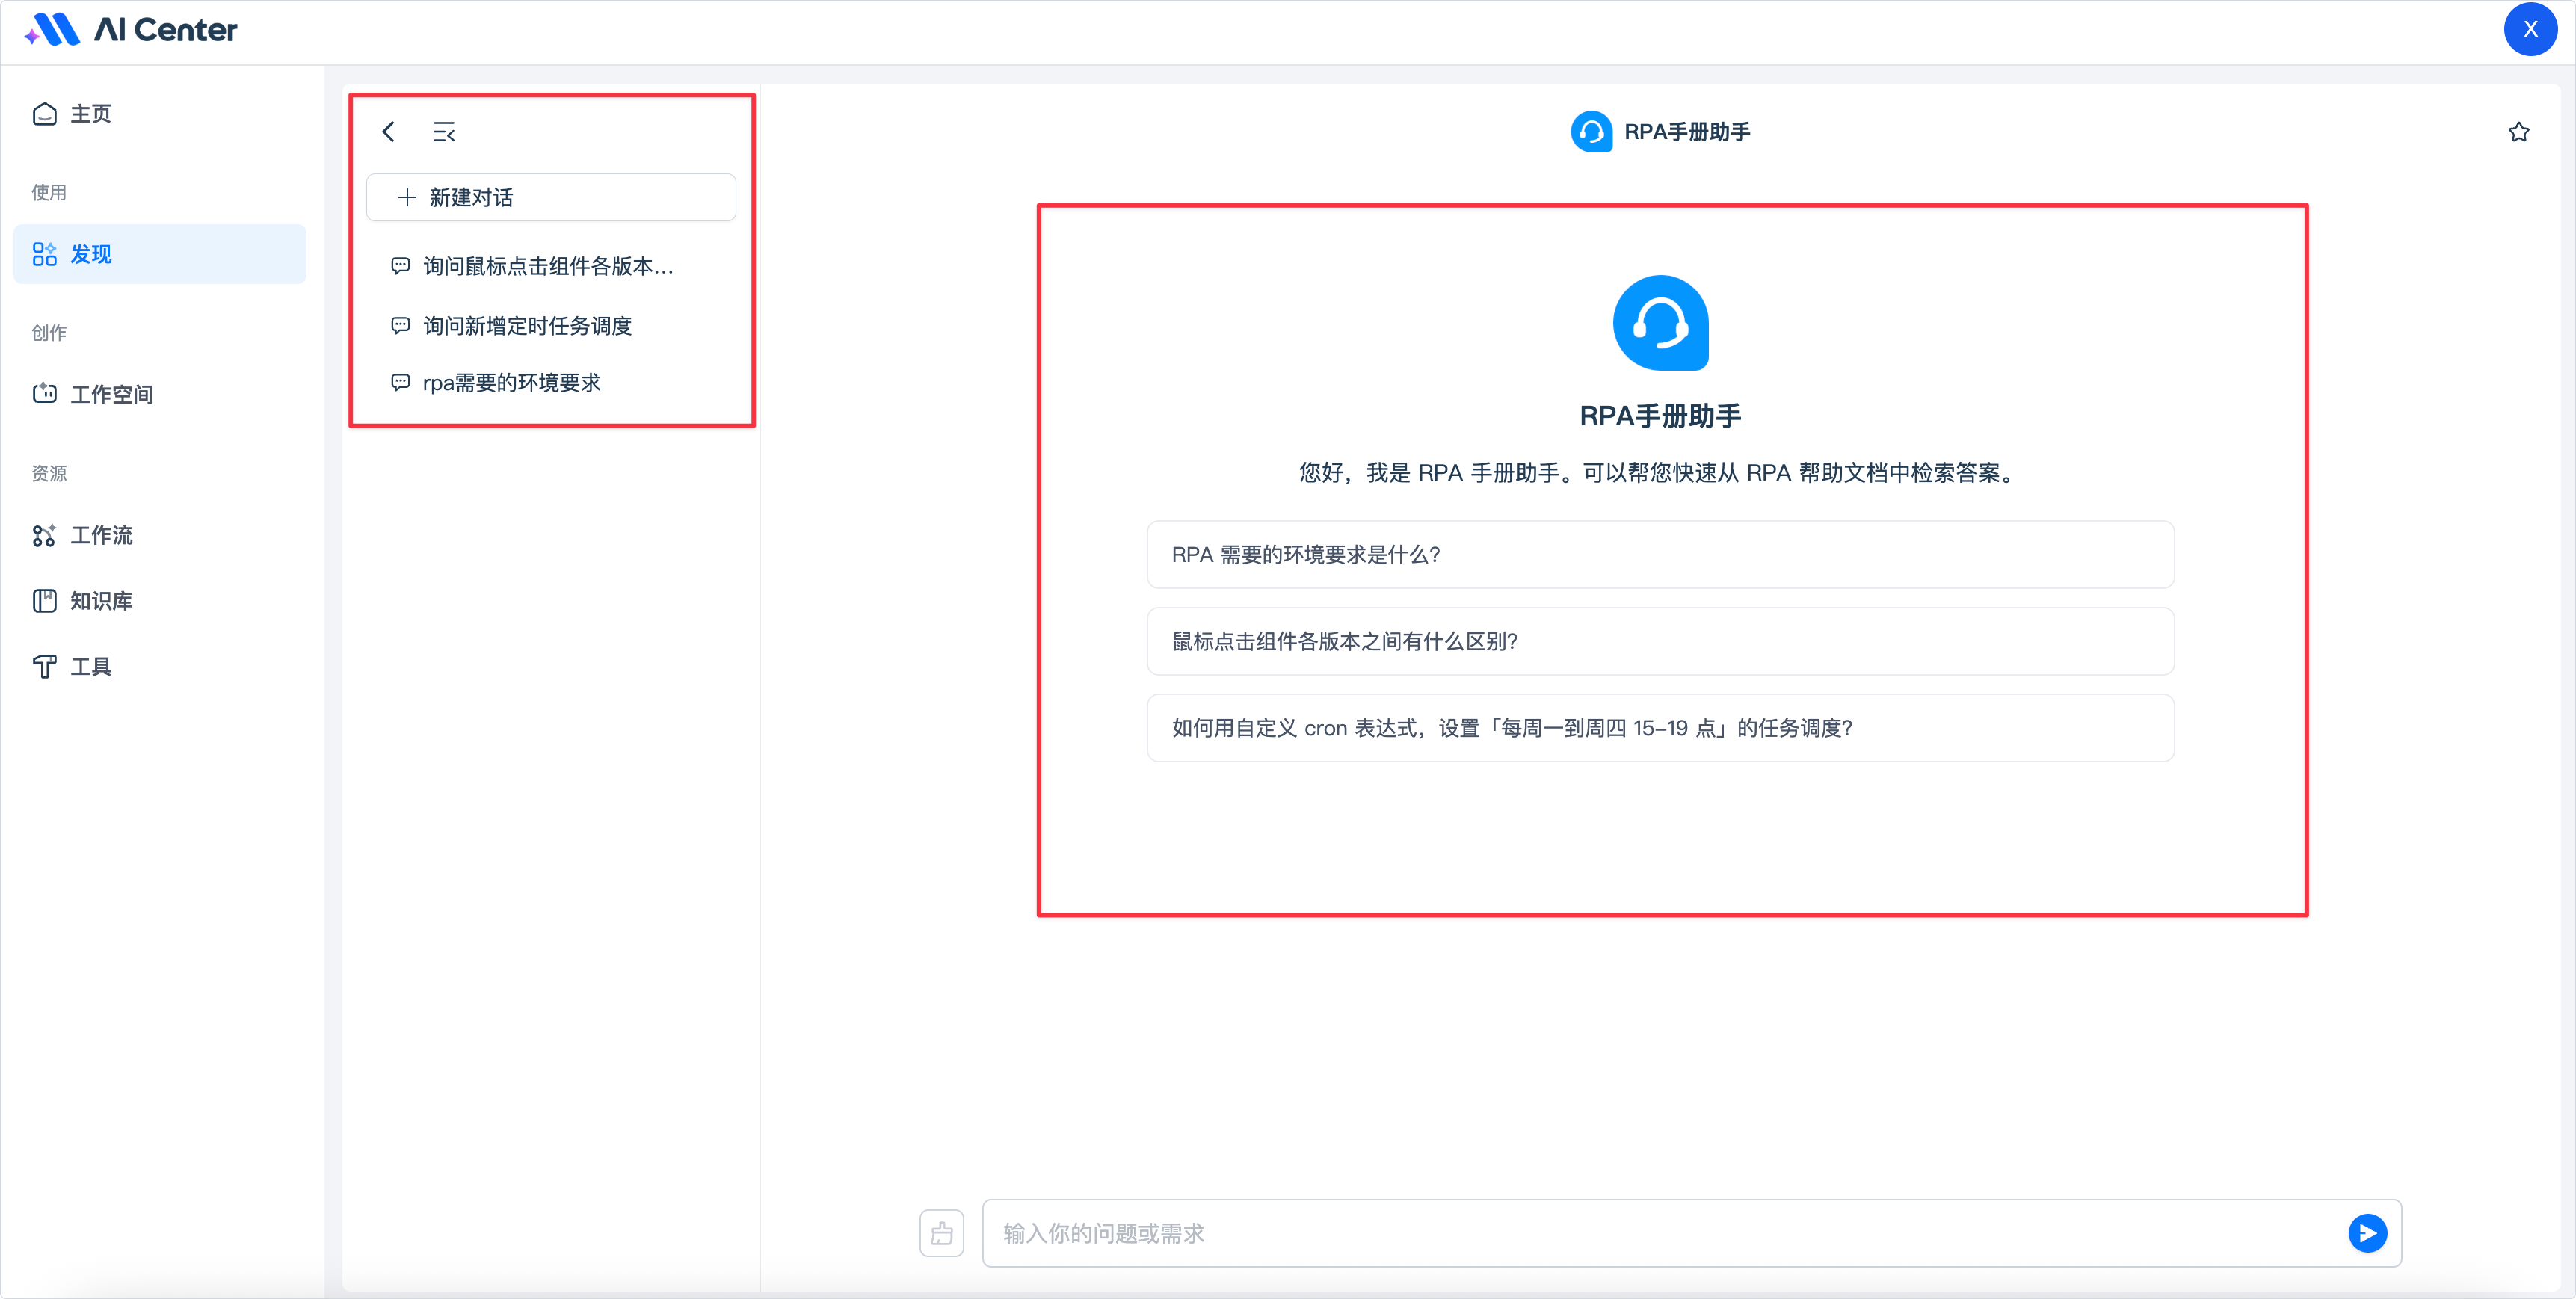
Task: Click the 工作空间 icon
Action: coord(44,394)
